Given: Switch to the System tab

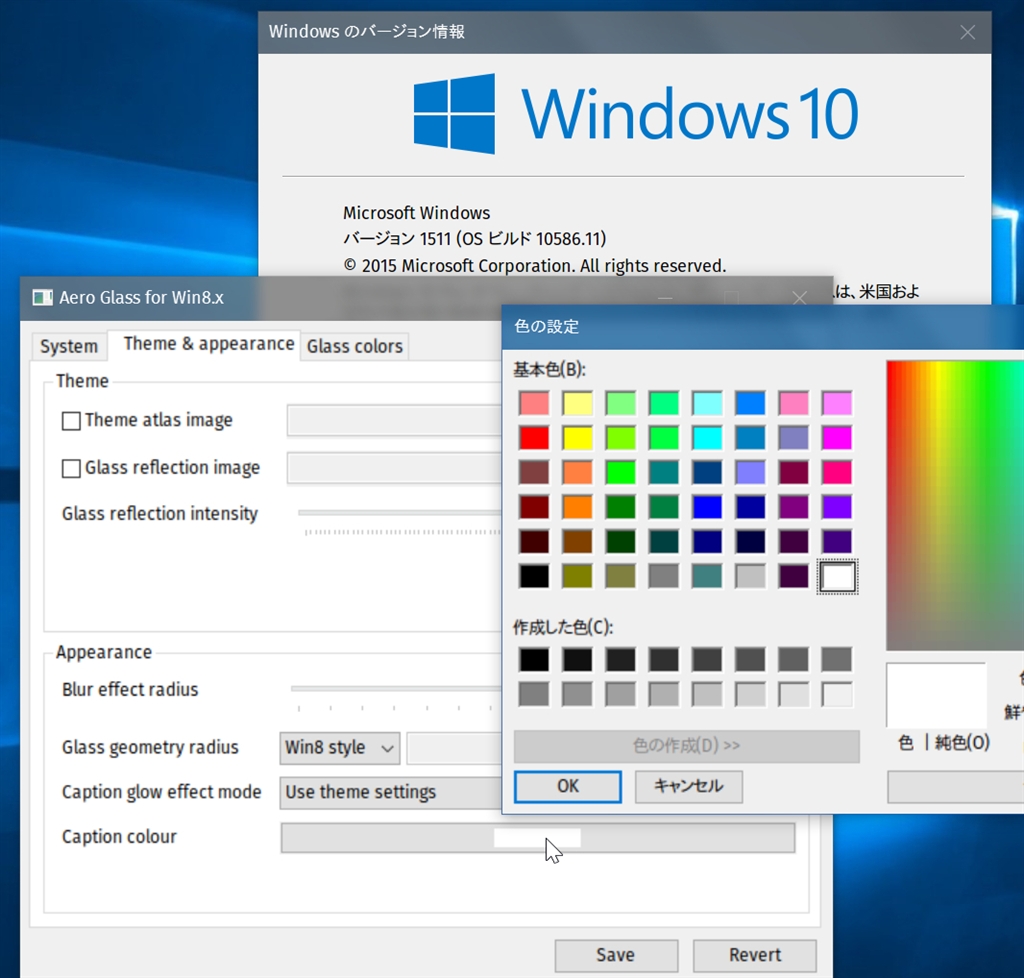Looking at the screenshot, I should tap(69, 346).
